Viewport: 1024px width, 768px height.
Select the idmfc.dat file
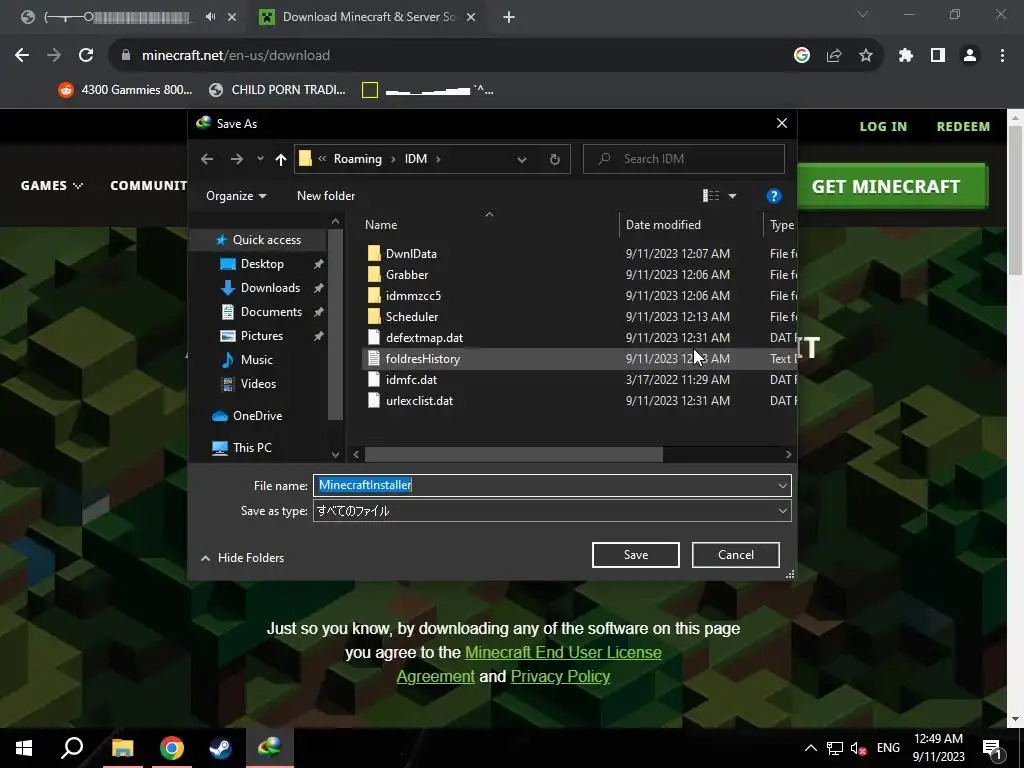pos(411,379)
